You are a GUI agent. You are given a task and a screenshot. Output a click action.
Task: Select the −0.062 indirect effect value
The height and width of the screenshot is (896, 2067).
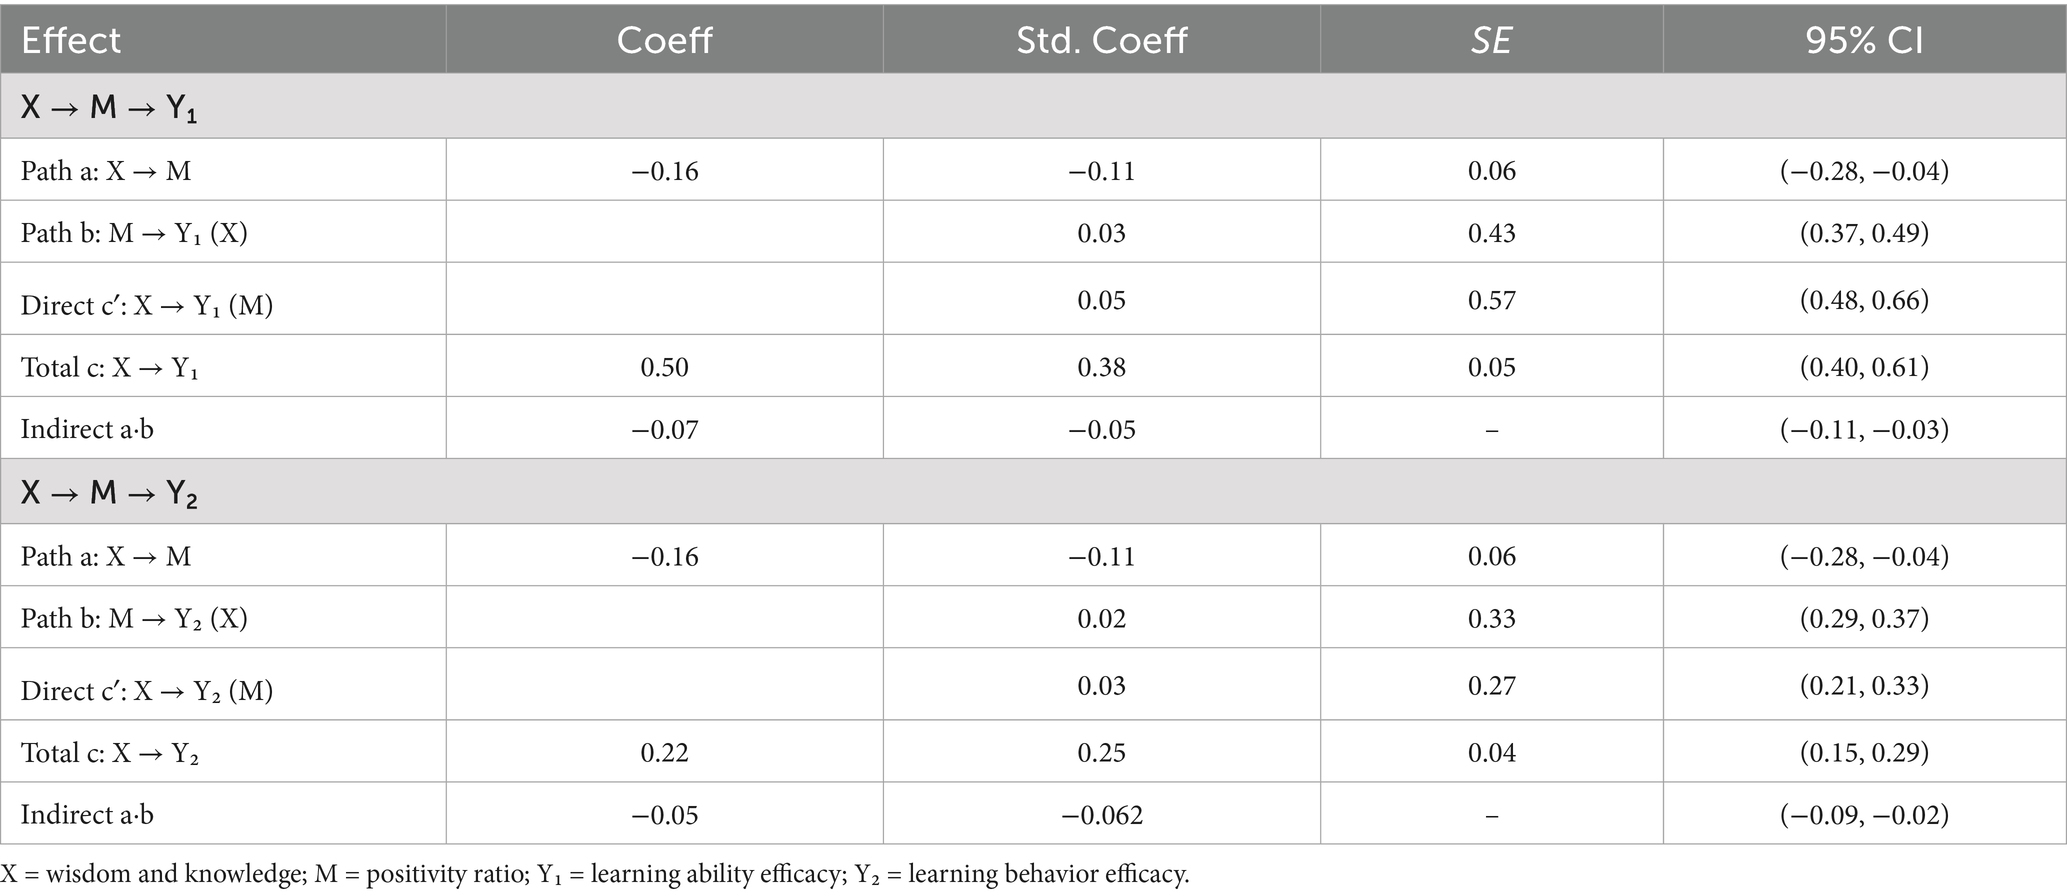1101,815
